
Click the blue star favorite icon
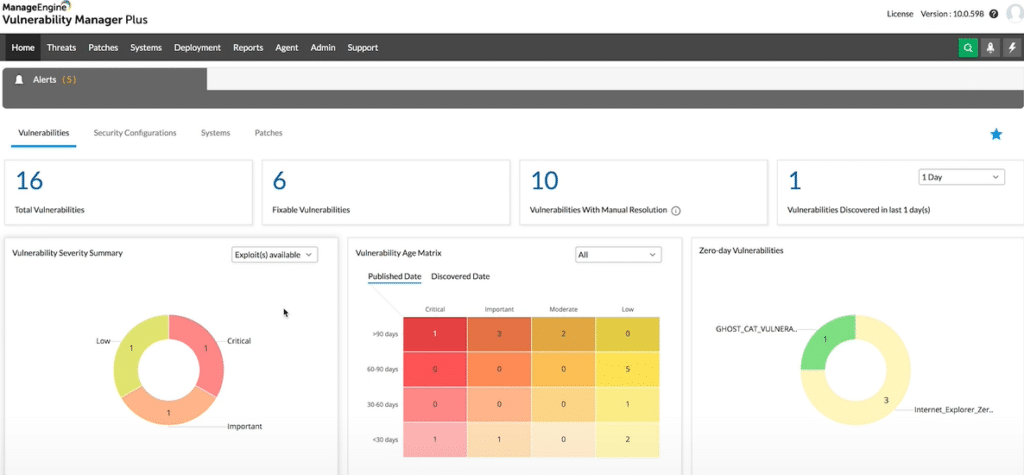pos(996,134)
